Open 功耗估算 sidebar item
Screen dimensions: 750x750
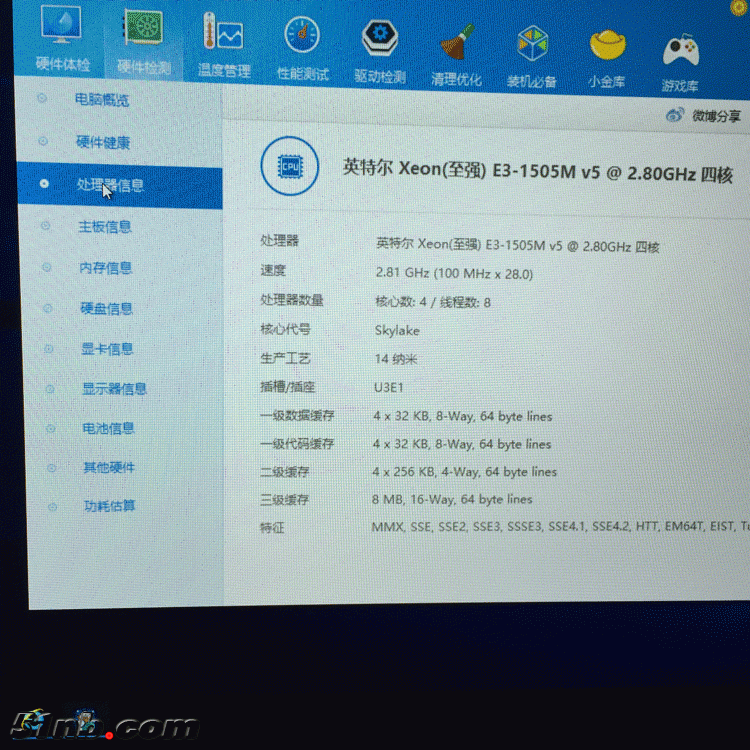tap(110, 506)
